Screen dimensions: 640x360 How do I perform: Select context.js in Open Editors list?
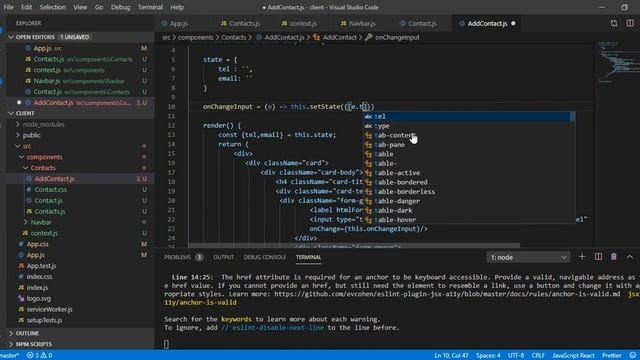[47, 70]
